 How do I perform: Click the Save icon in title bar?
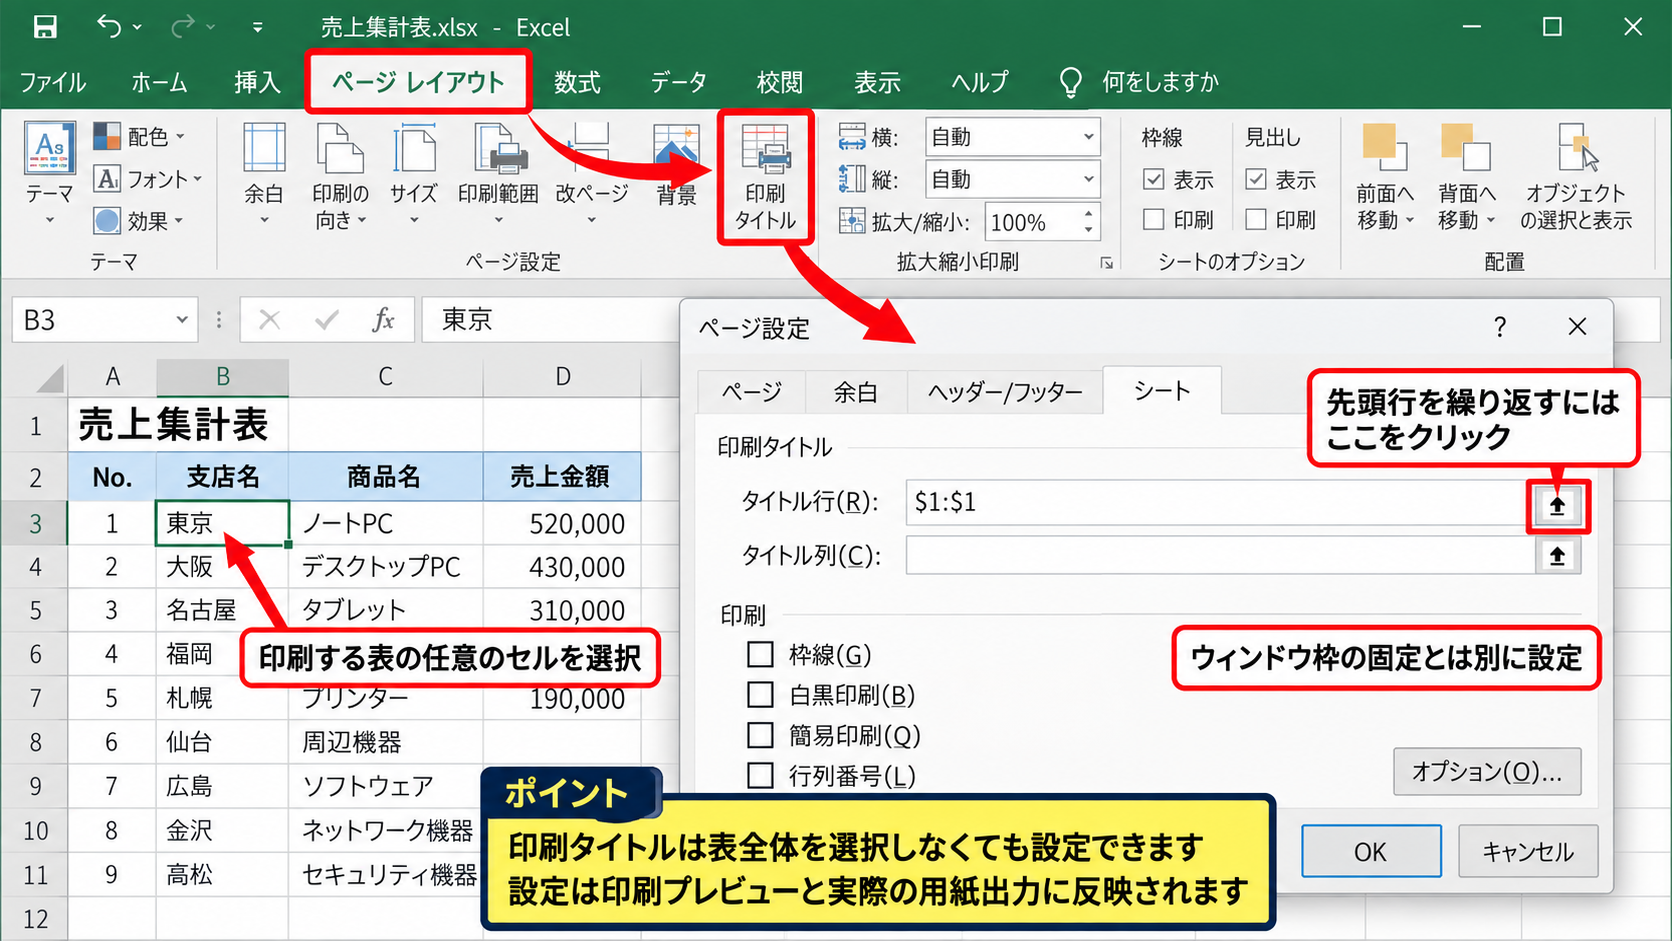click(45, 27)
